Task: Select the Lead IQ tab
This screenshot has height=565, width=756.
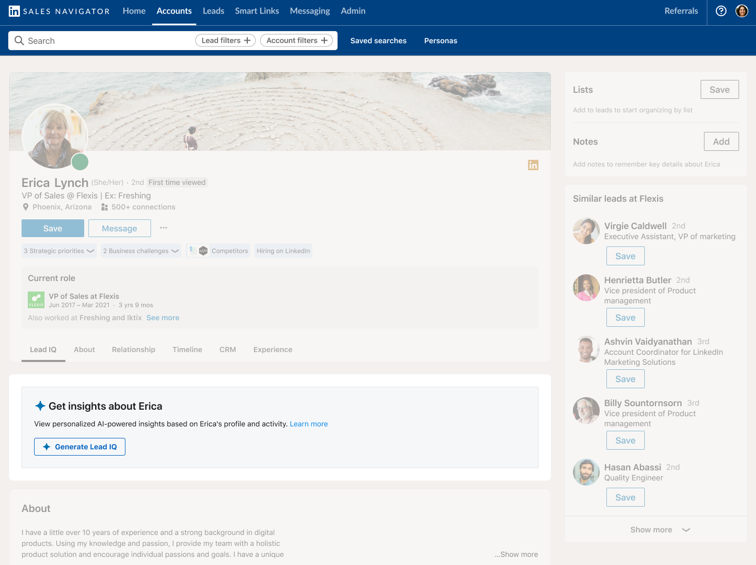Action: point(43,350)
